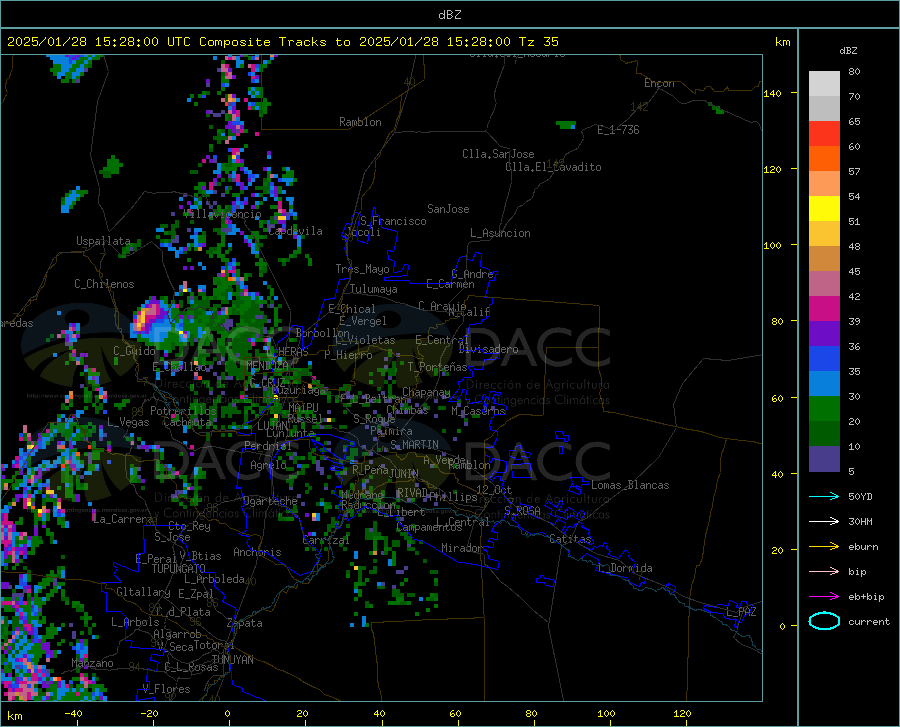Screen dimensions: 900x727
Task: Click the 'E_1-736' map label
Action: click(x=618, y=130)
